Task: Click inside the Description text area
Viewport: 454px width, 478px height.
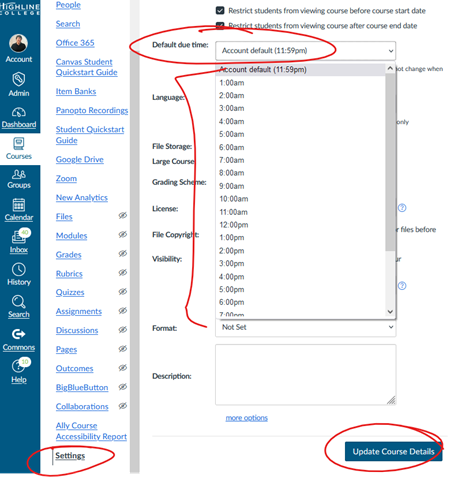Action: point(306,375)
